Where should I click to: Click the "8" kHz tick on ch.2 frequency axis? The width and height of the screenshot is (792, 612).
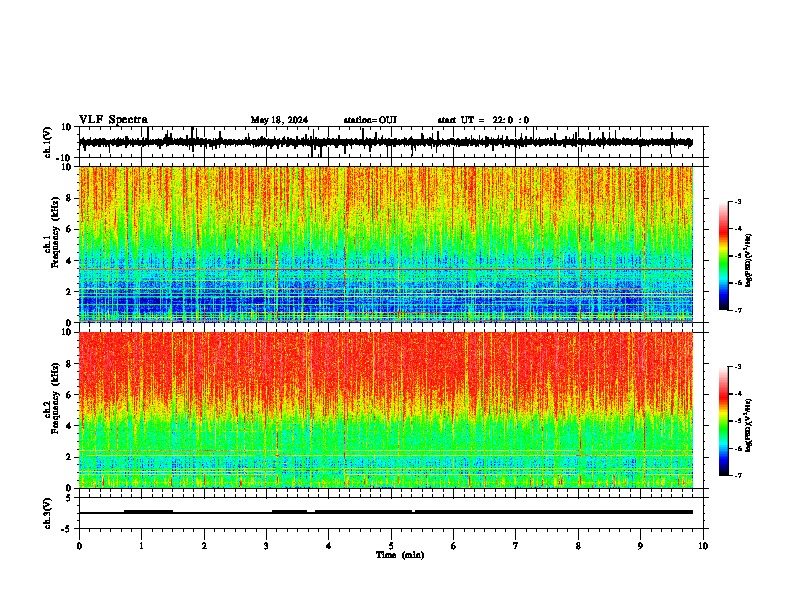click(x=68, y=364)
